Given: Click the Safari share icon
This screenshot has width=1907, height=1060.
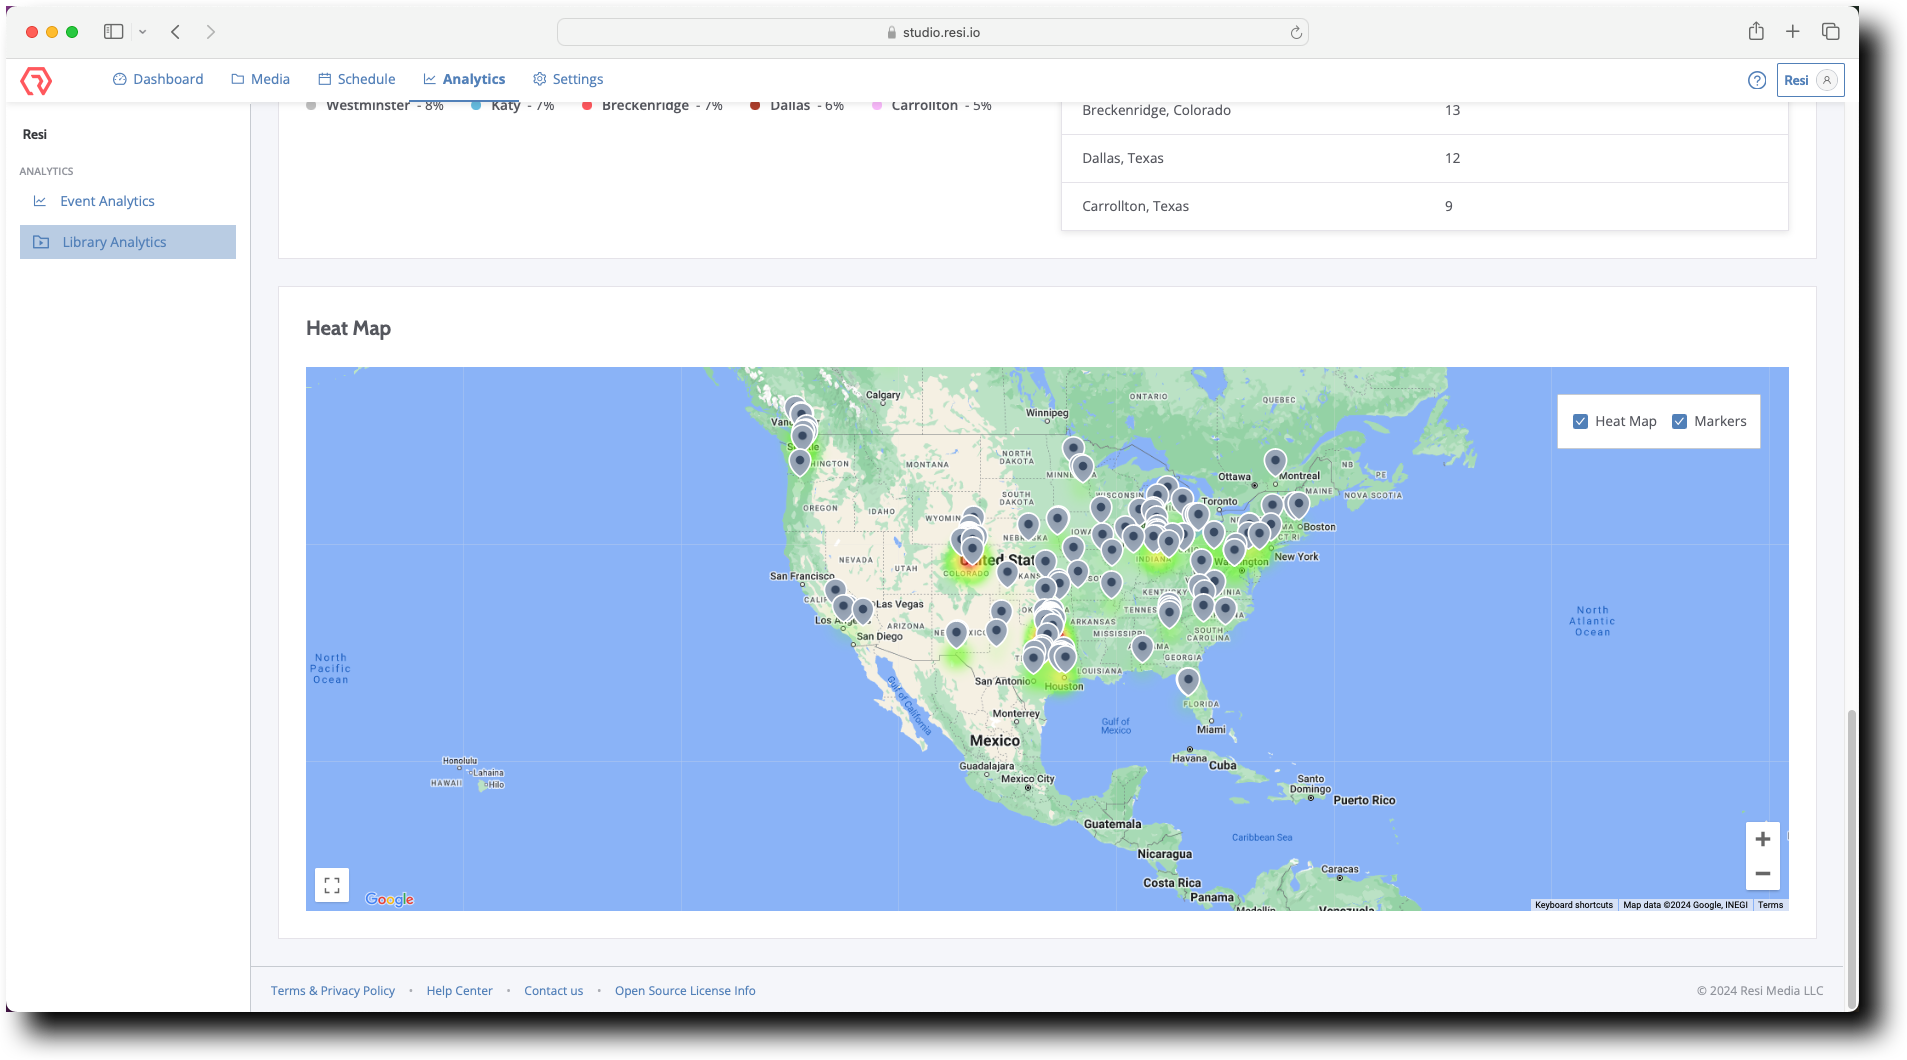Looking at the screenshot, I should point(1755,31).
